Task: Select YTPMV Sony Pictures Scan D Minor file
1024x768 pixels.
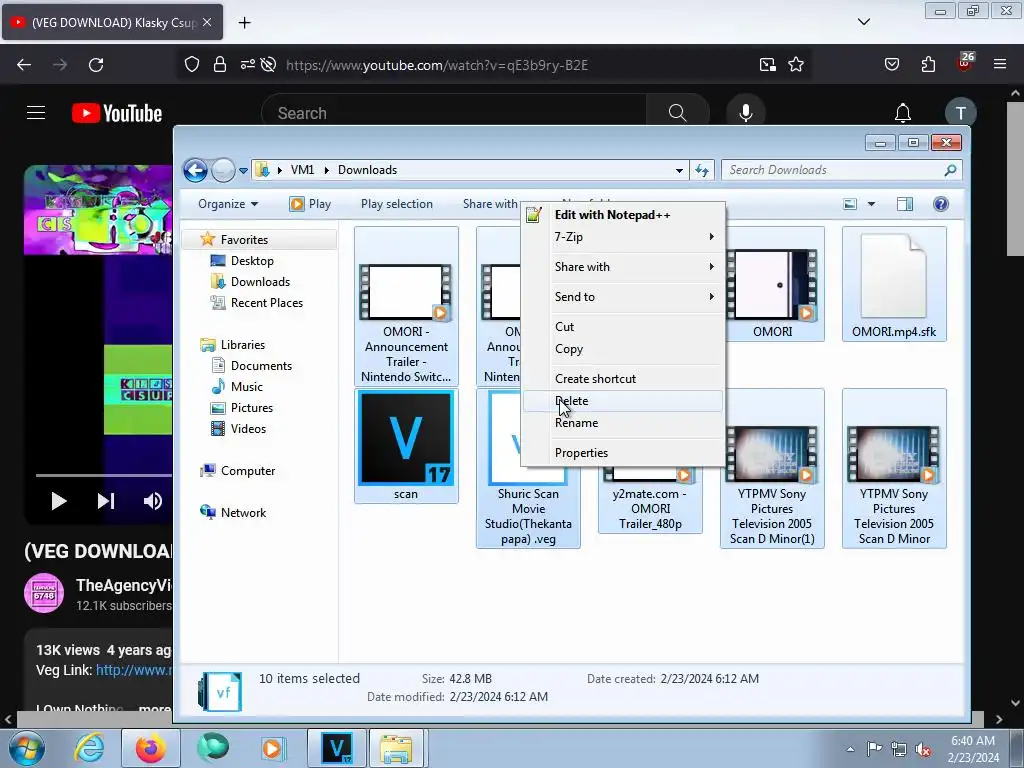Action: click(x=894, y=468)
